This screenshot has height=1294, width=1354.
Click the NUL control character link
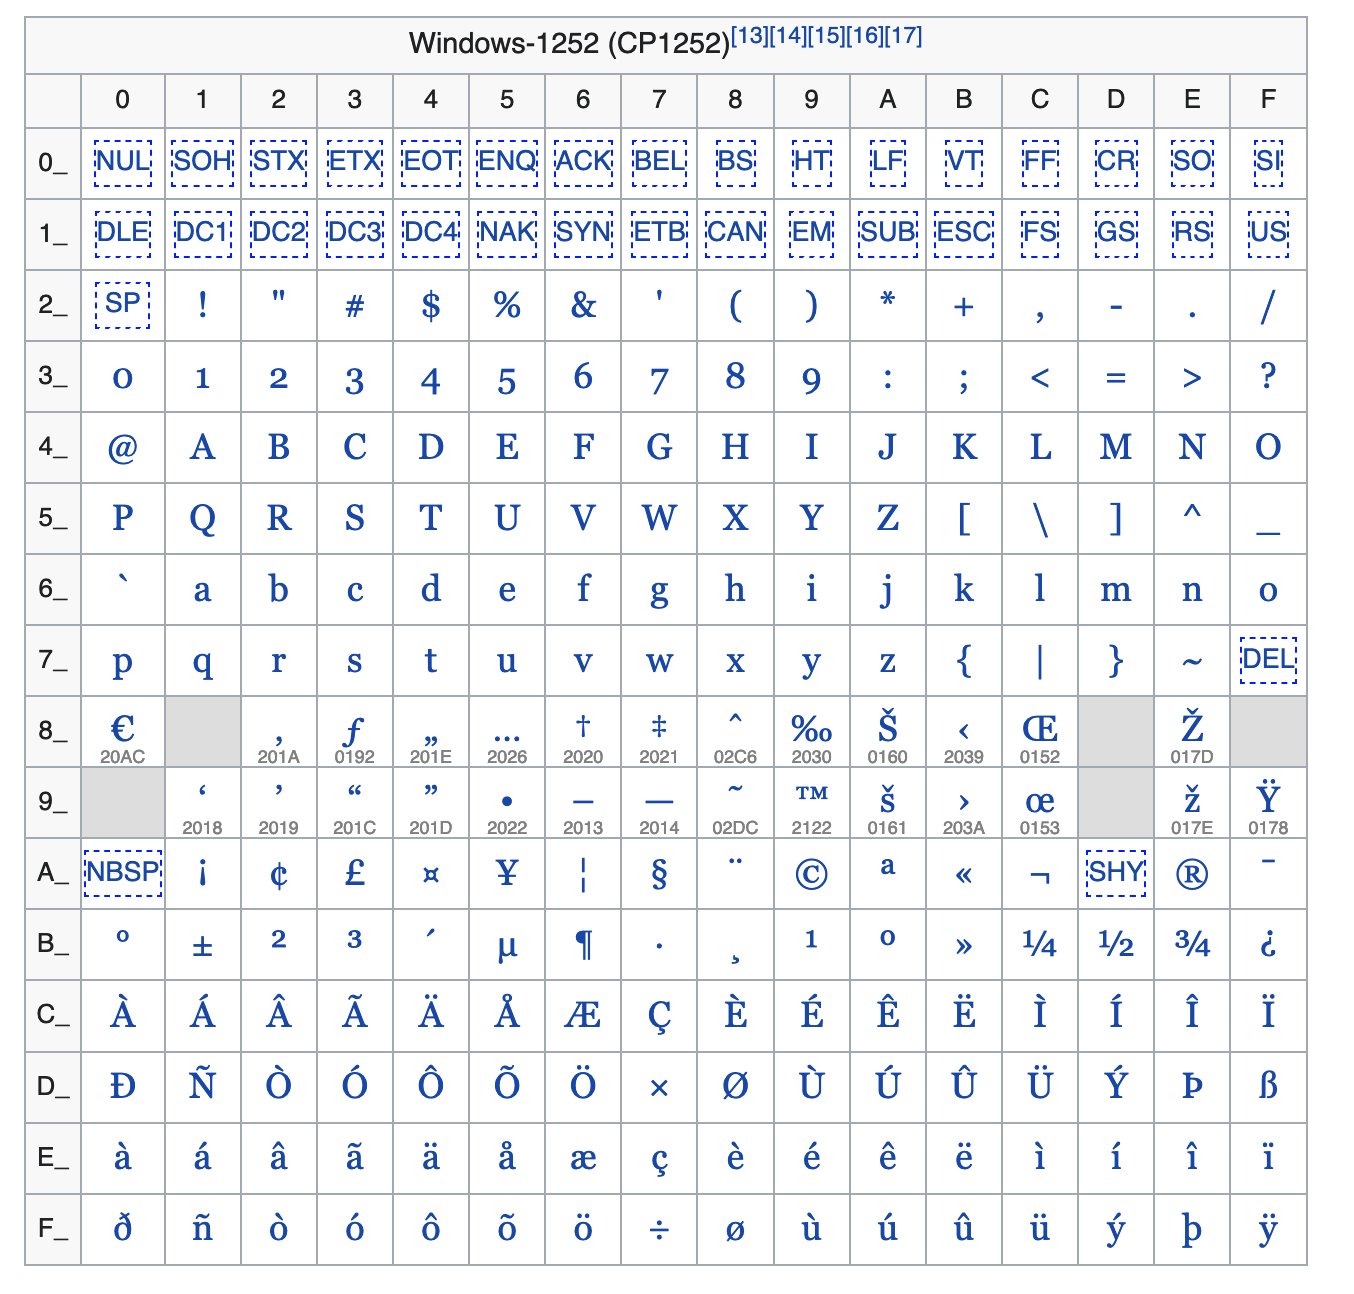(x=123, y=162)
